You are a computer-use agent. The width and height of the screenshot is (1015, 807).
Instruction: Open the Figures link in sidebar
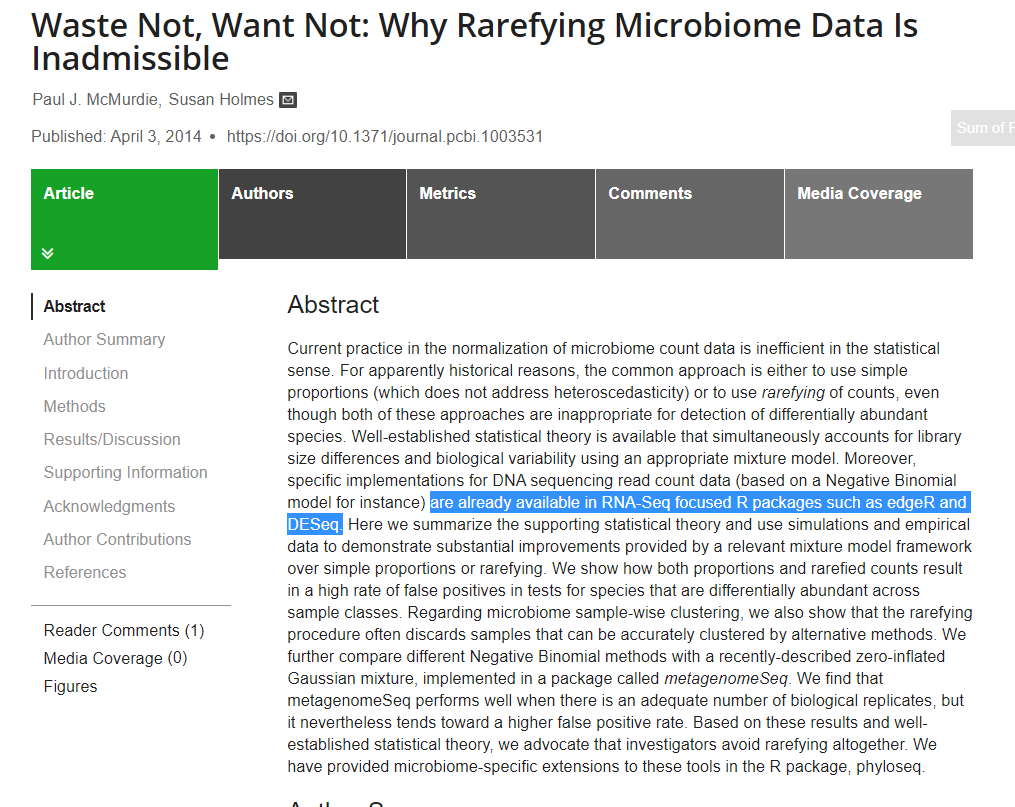70,686
